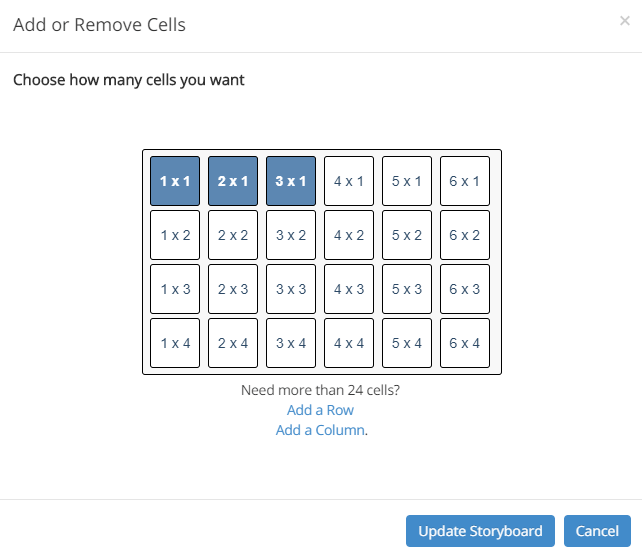Pick the 3 x 2 layout cell
This screenshot has width=642, height=559.
point(291,236)
